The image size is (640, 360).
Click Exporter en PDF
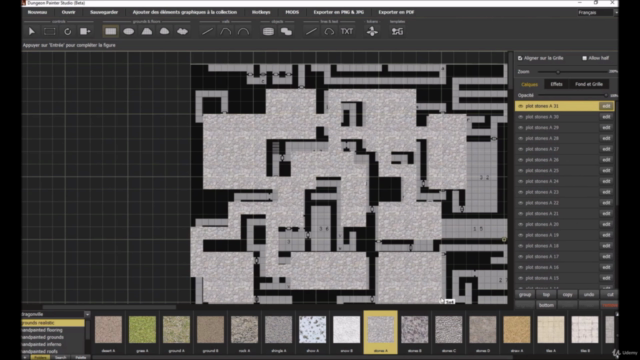pyautogui.click(x=396, y=12)
